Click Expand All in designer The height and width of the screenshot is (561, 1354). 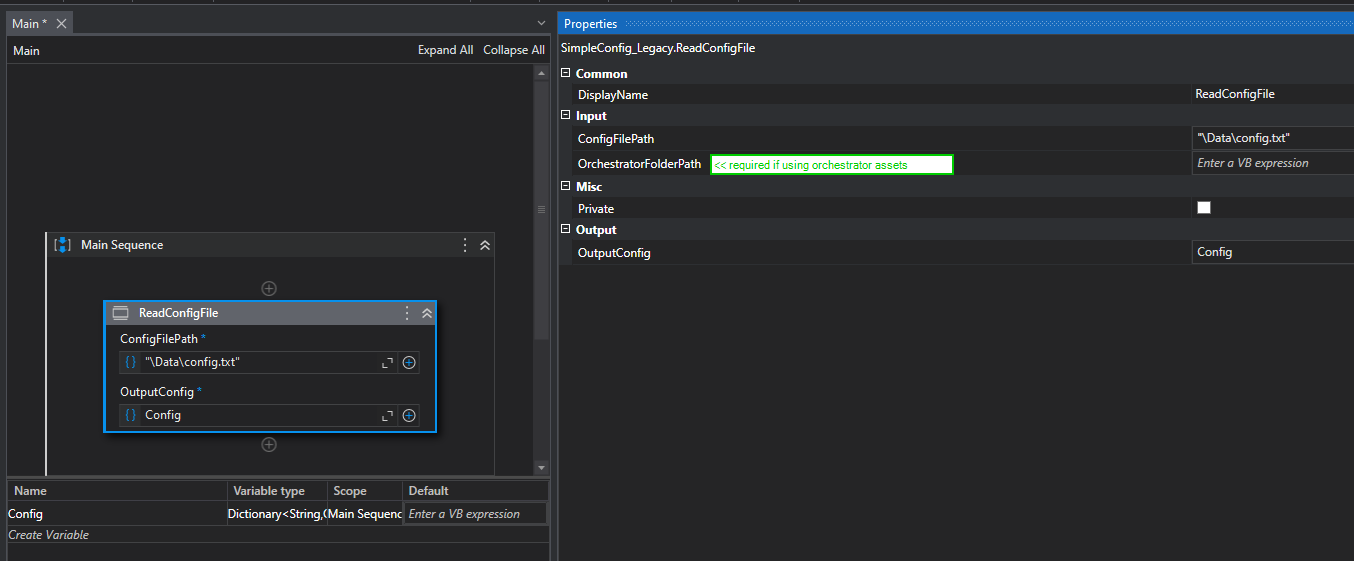(445, 50)
